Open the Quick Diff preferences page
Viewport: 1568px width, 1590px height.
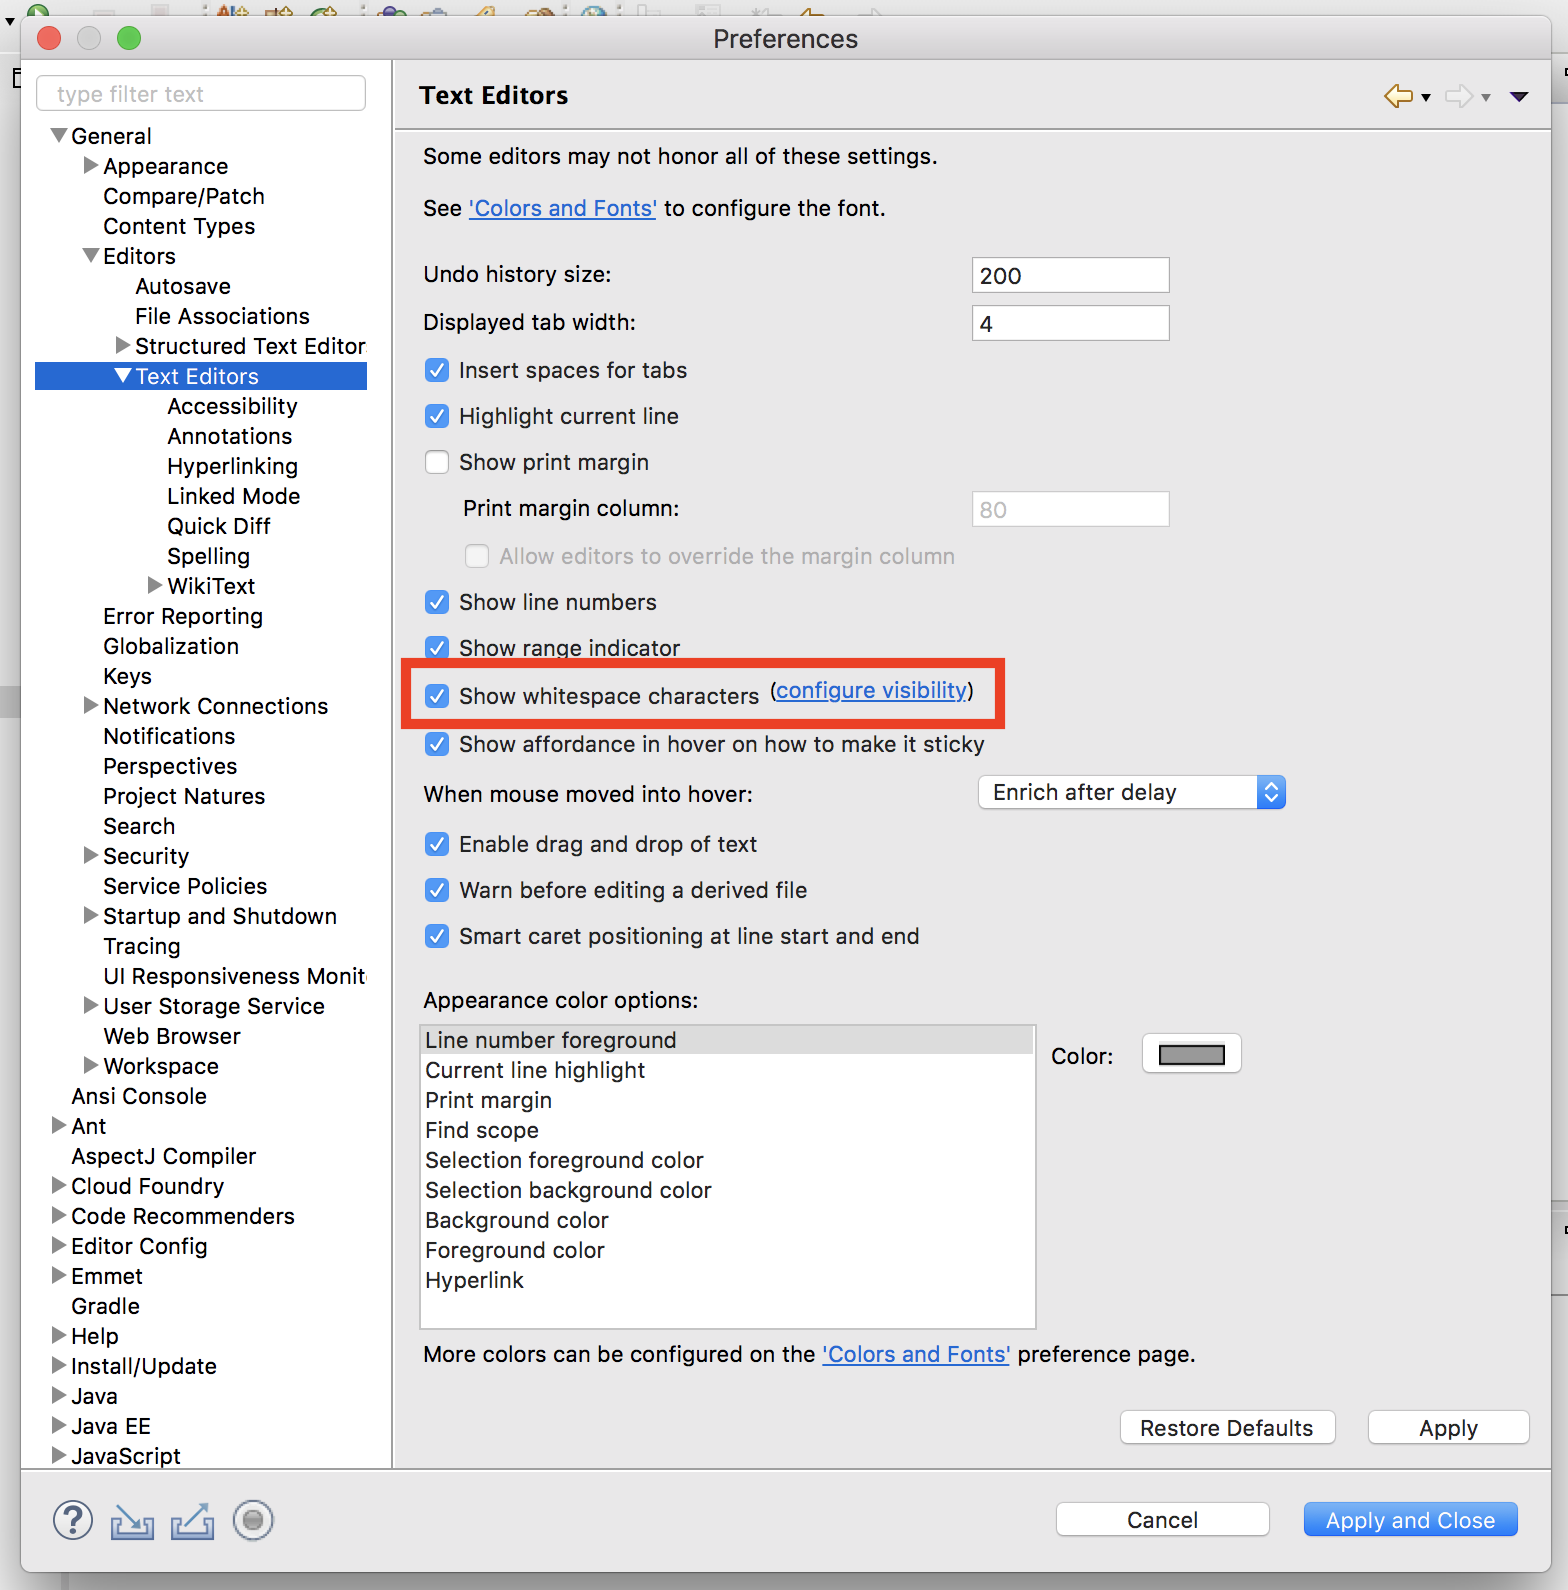(219, 526)
